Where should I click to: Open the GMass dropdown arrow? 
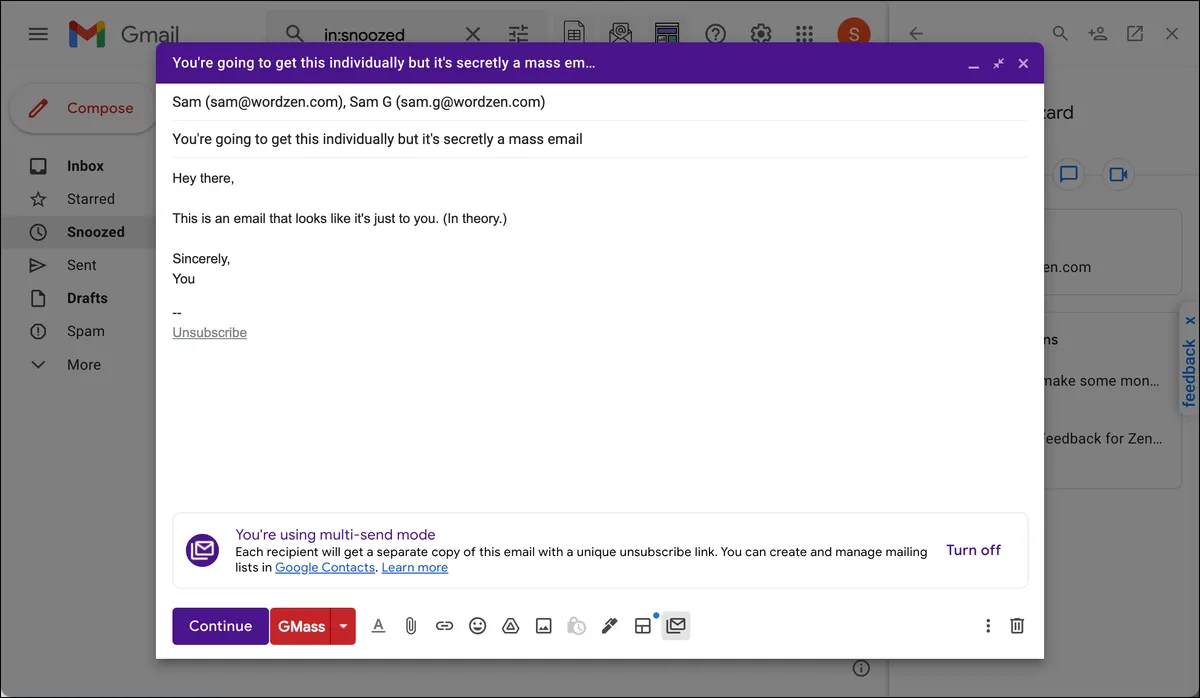coord(343,626)
